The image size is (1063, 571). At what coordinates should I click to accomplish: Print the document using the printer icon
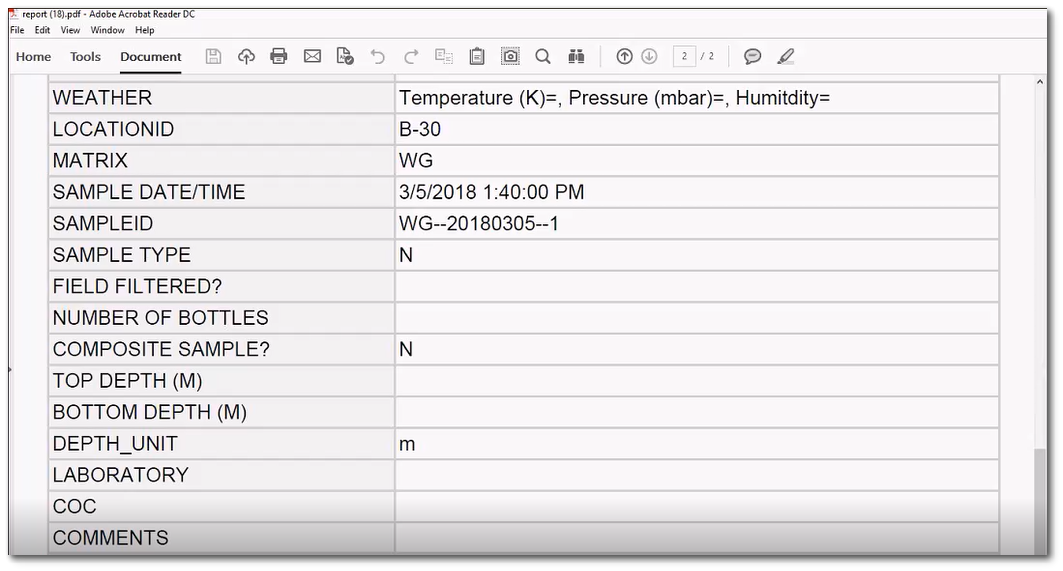click(279, 57)
